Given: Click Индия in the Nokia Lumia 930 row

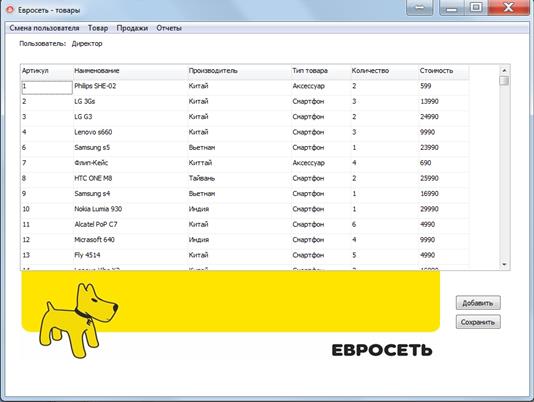Looking at the screenshot, I should point(239,209).
